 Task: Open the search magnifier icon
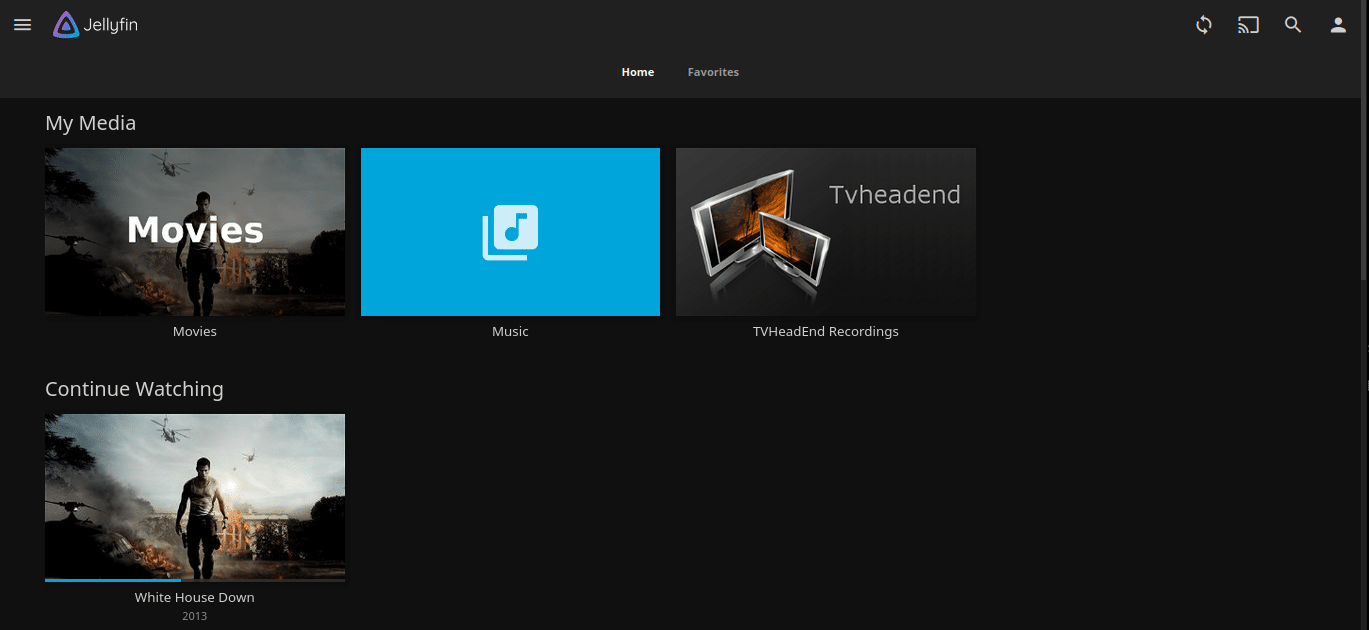(x=1293, y=25)
